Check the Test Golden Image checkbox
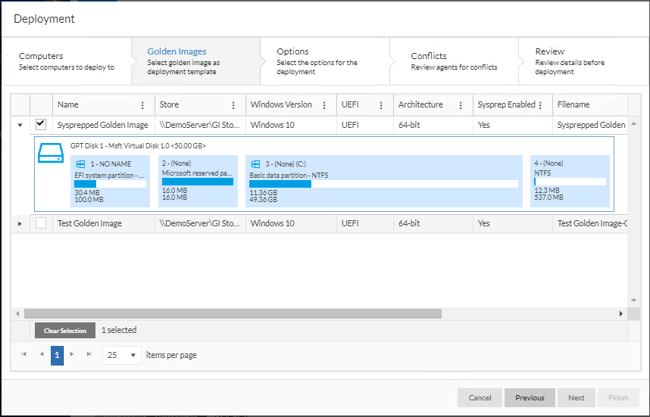The height and width of the screenshot is (417, 650). pyautogui.click(x=41, y=223)
